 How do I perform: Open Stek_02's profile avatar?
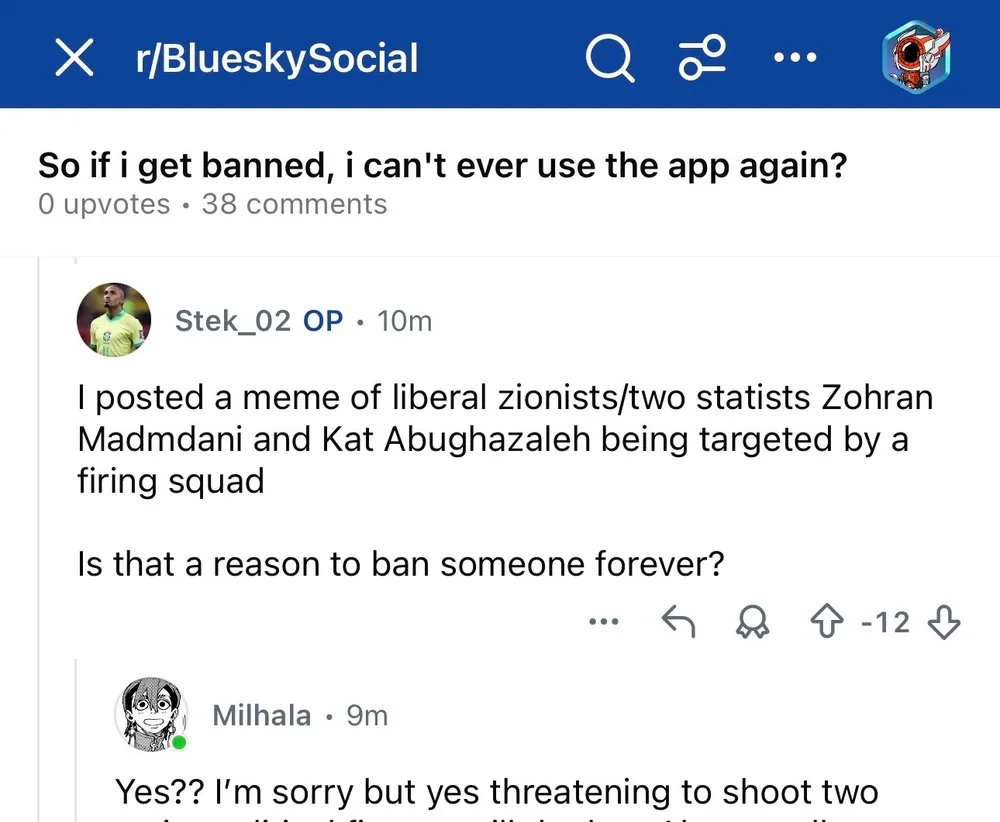[113, 320]
